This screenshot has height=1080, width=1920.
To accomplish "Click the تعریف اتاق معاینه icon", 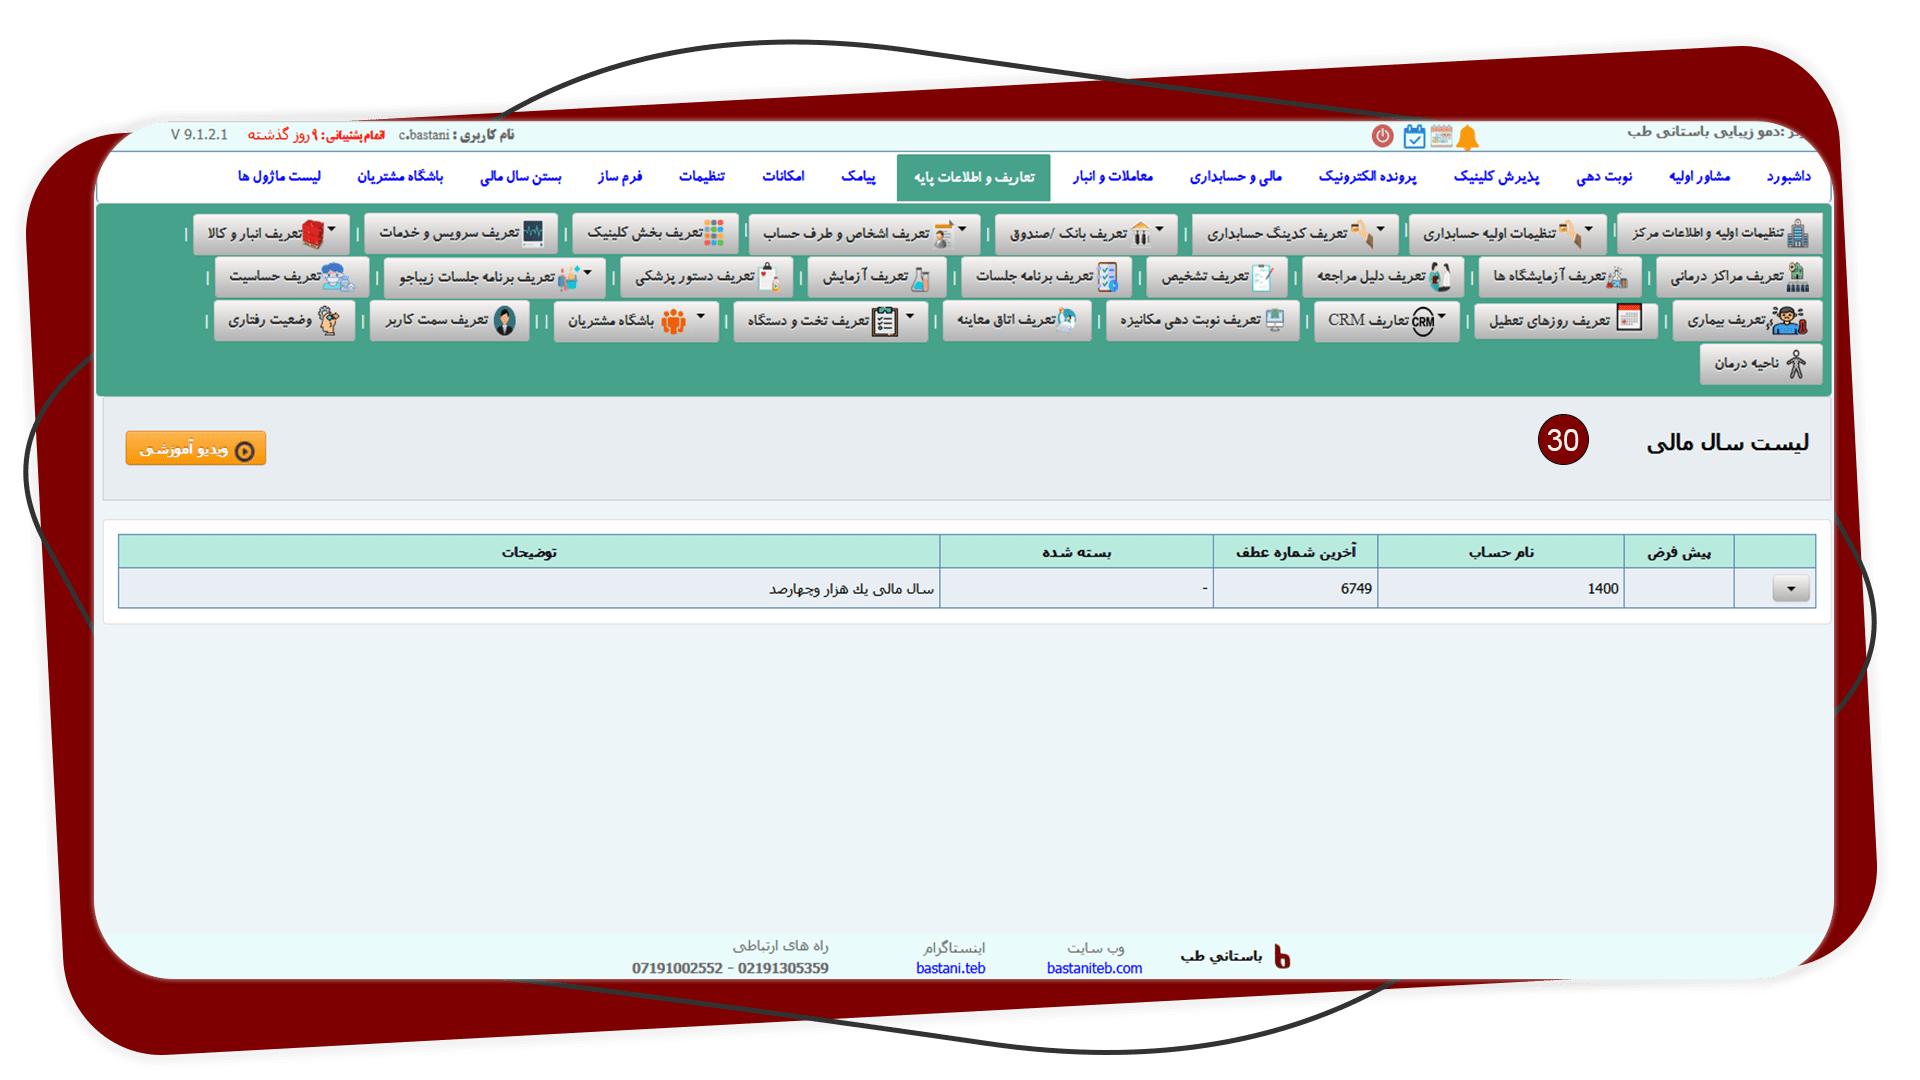I will pos(1067,319).
